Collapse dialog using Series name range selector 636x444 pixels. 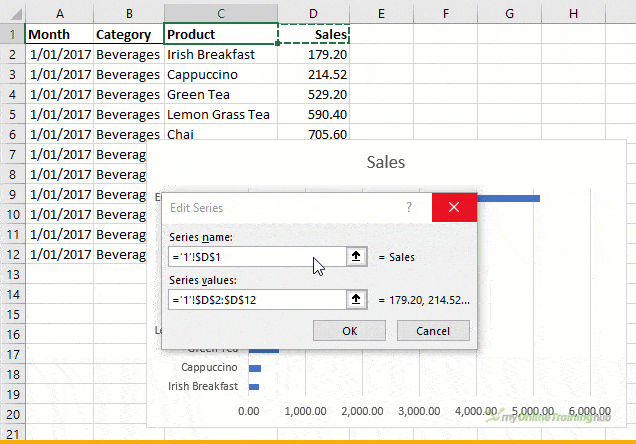point(357,256)
